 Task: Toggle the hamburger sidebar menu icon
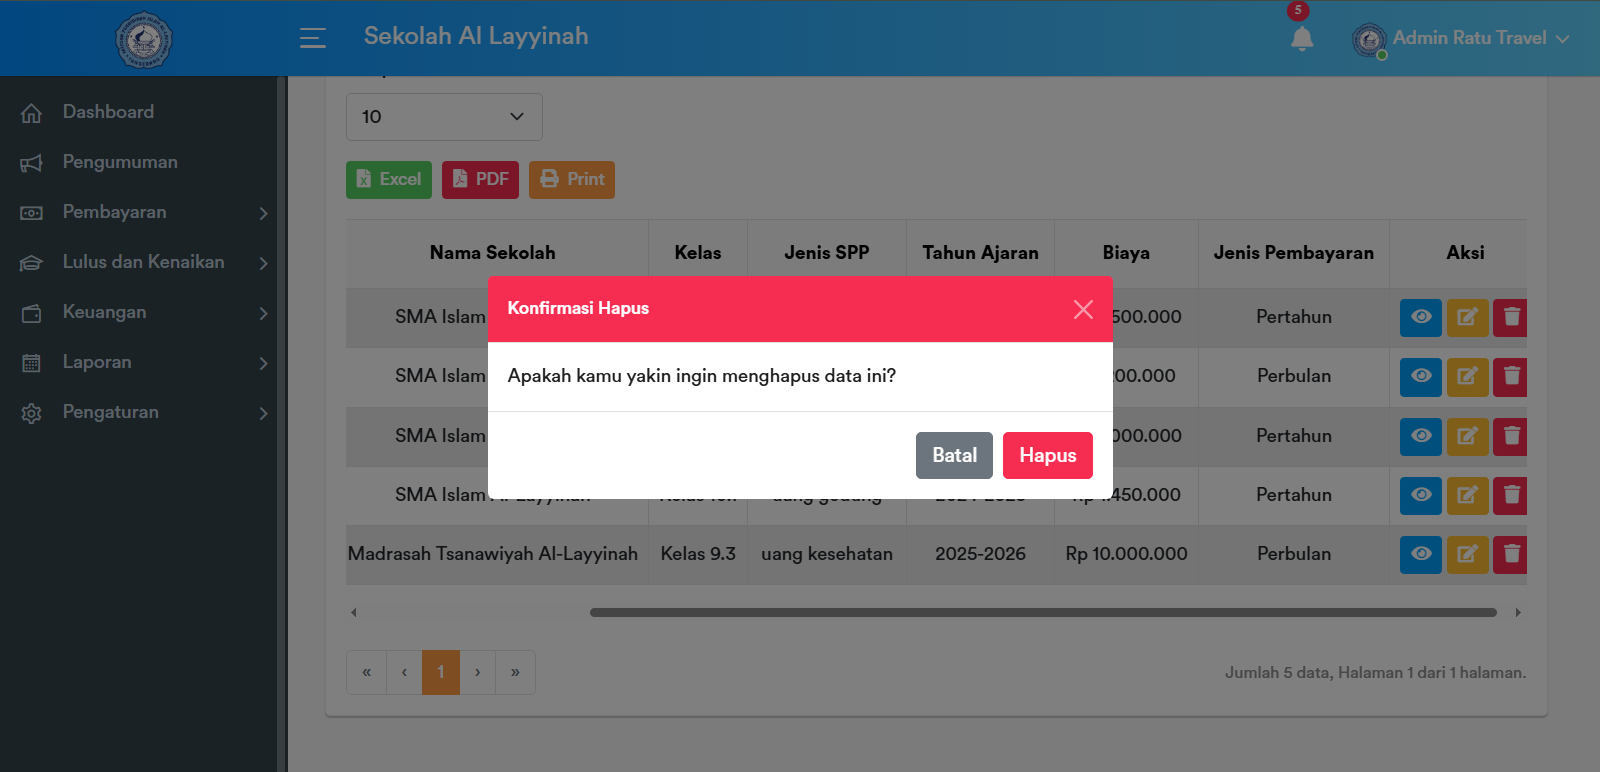313,38
